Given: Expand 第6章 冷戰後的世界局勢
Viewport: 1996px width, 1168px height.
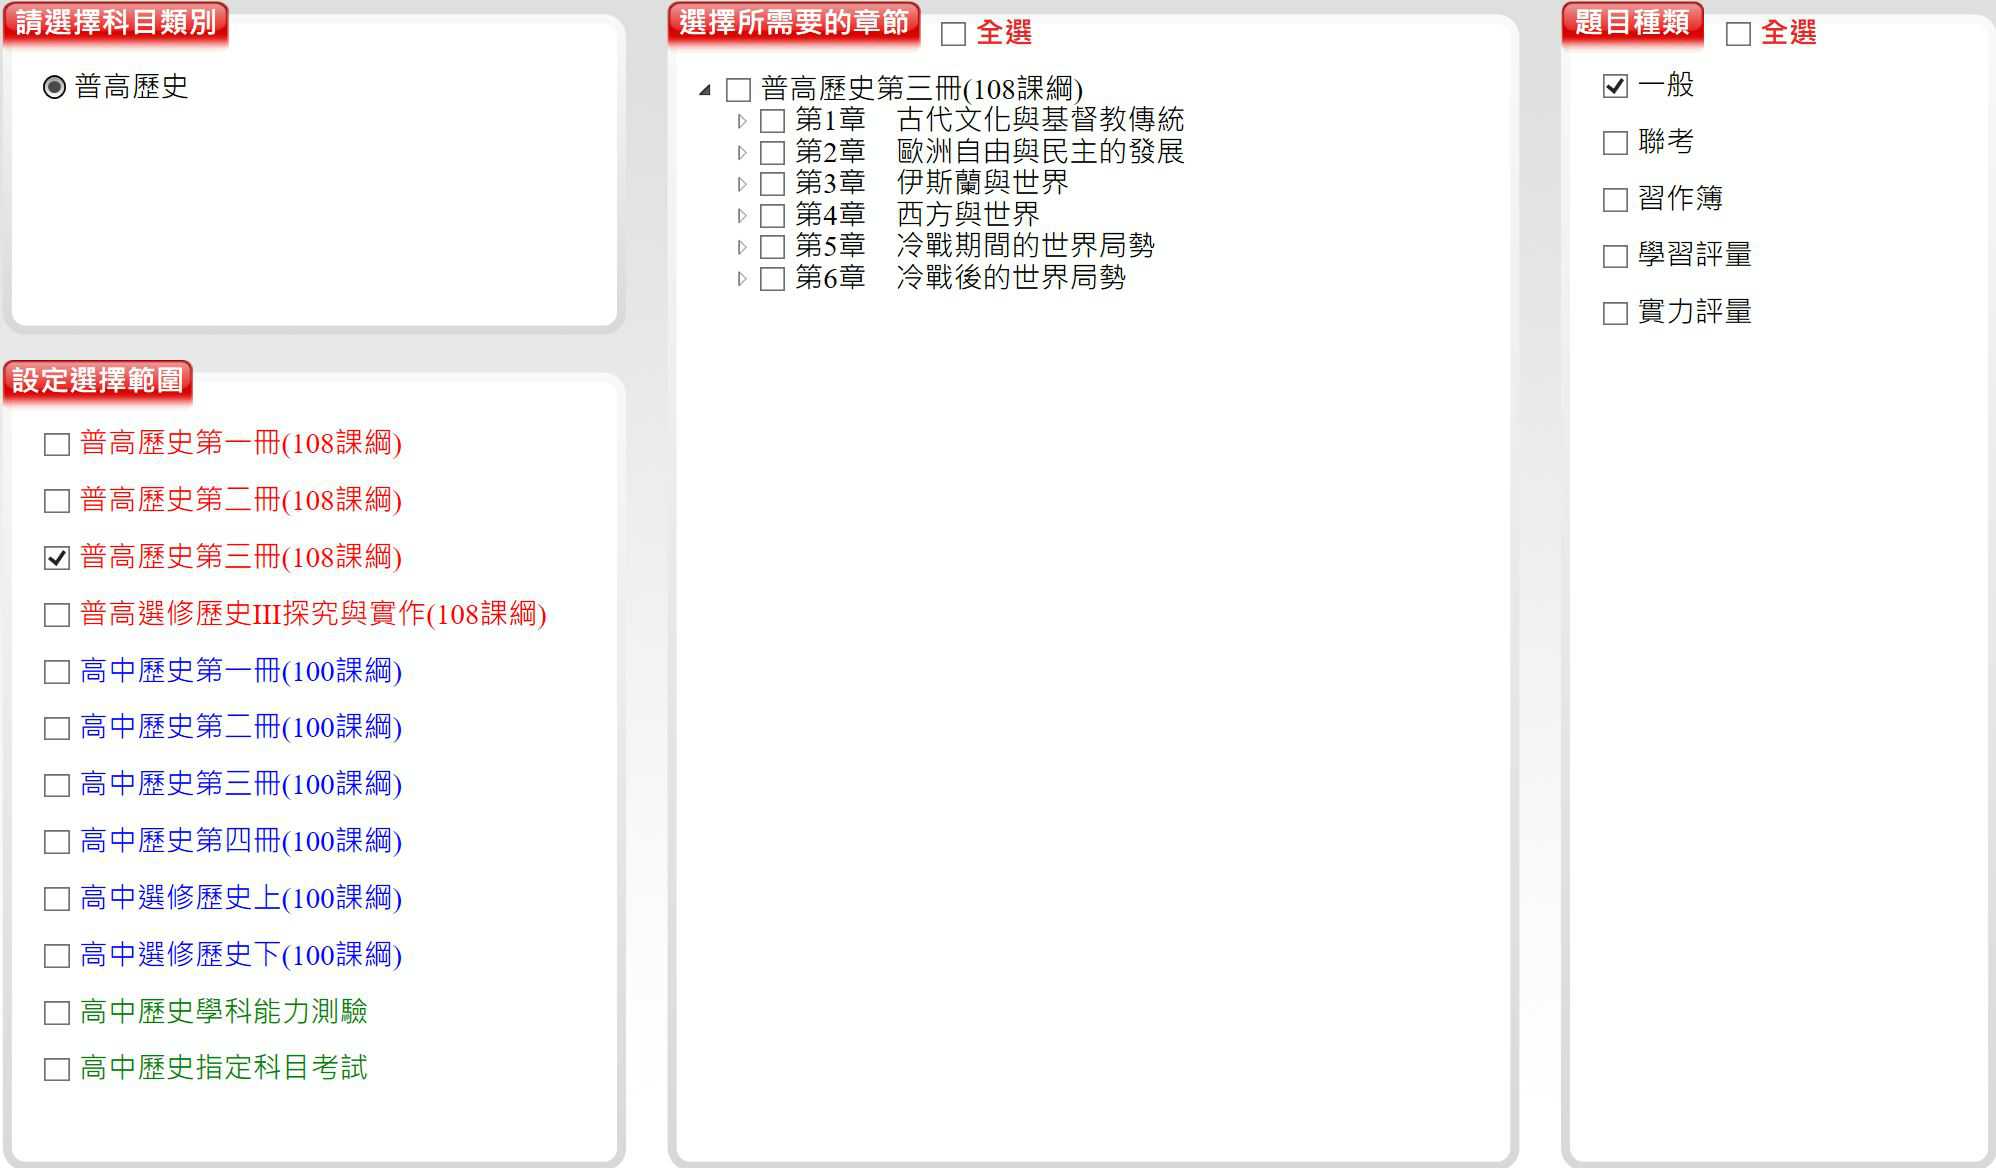Looking at the screenshot, I should (741, 278).
